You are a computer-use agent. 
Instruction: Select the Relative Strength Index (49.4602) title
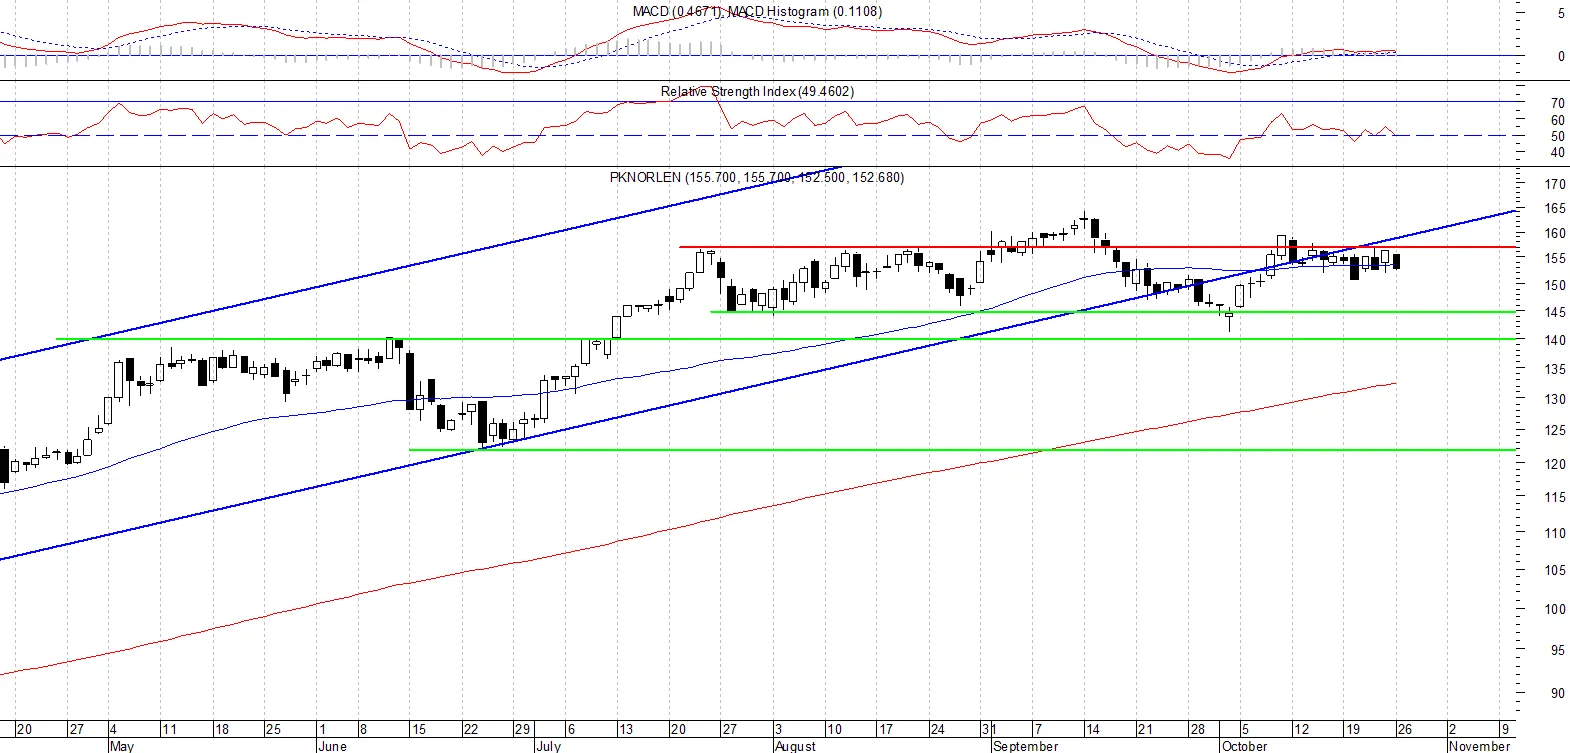coord(757,91)
